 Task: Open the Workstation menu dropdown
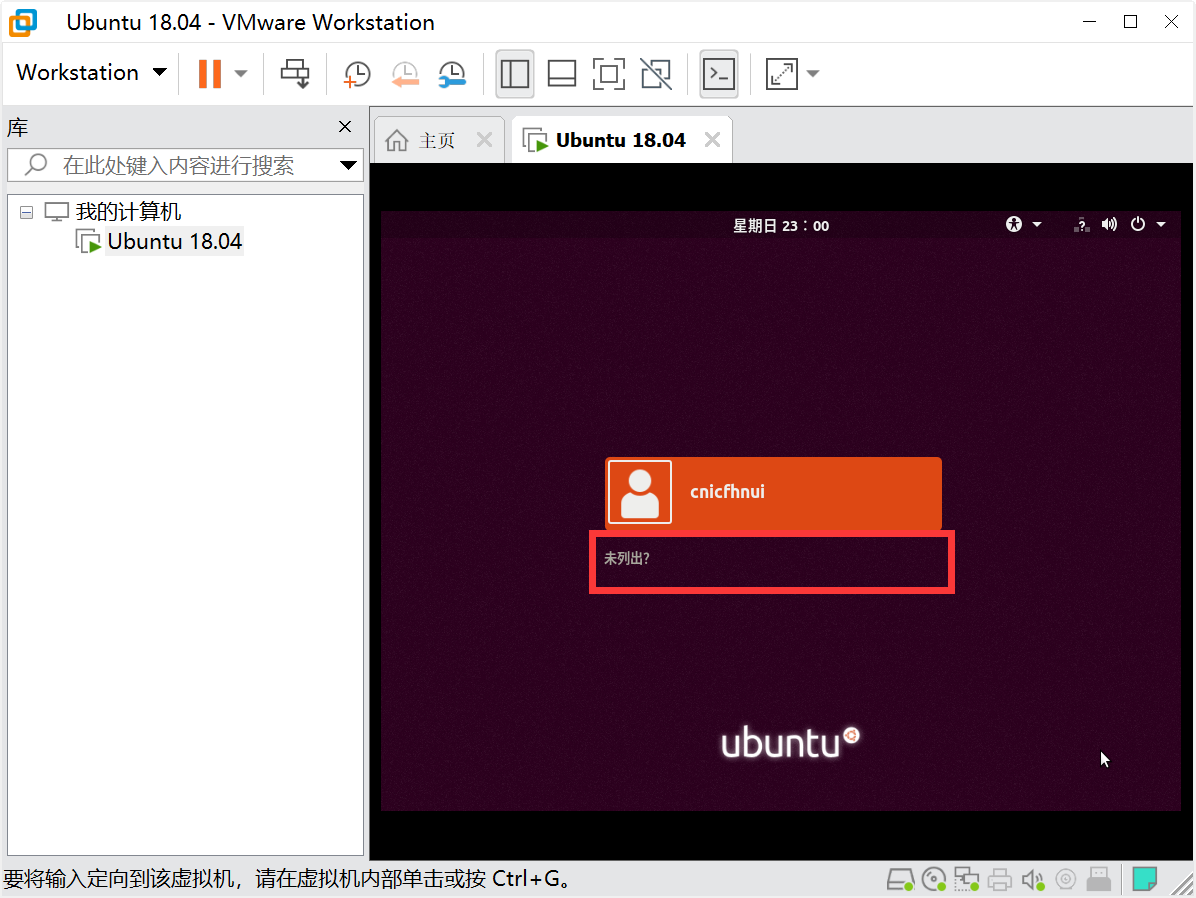click(x=88, y=72)
